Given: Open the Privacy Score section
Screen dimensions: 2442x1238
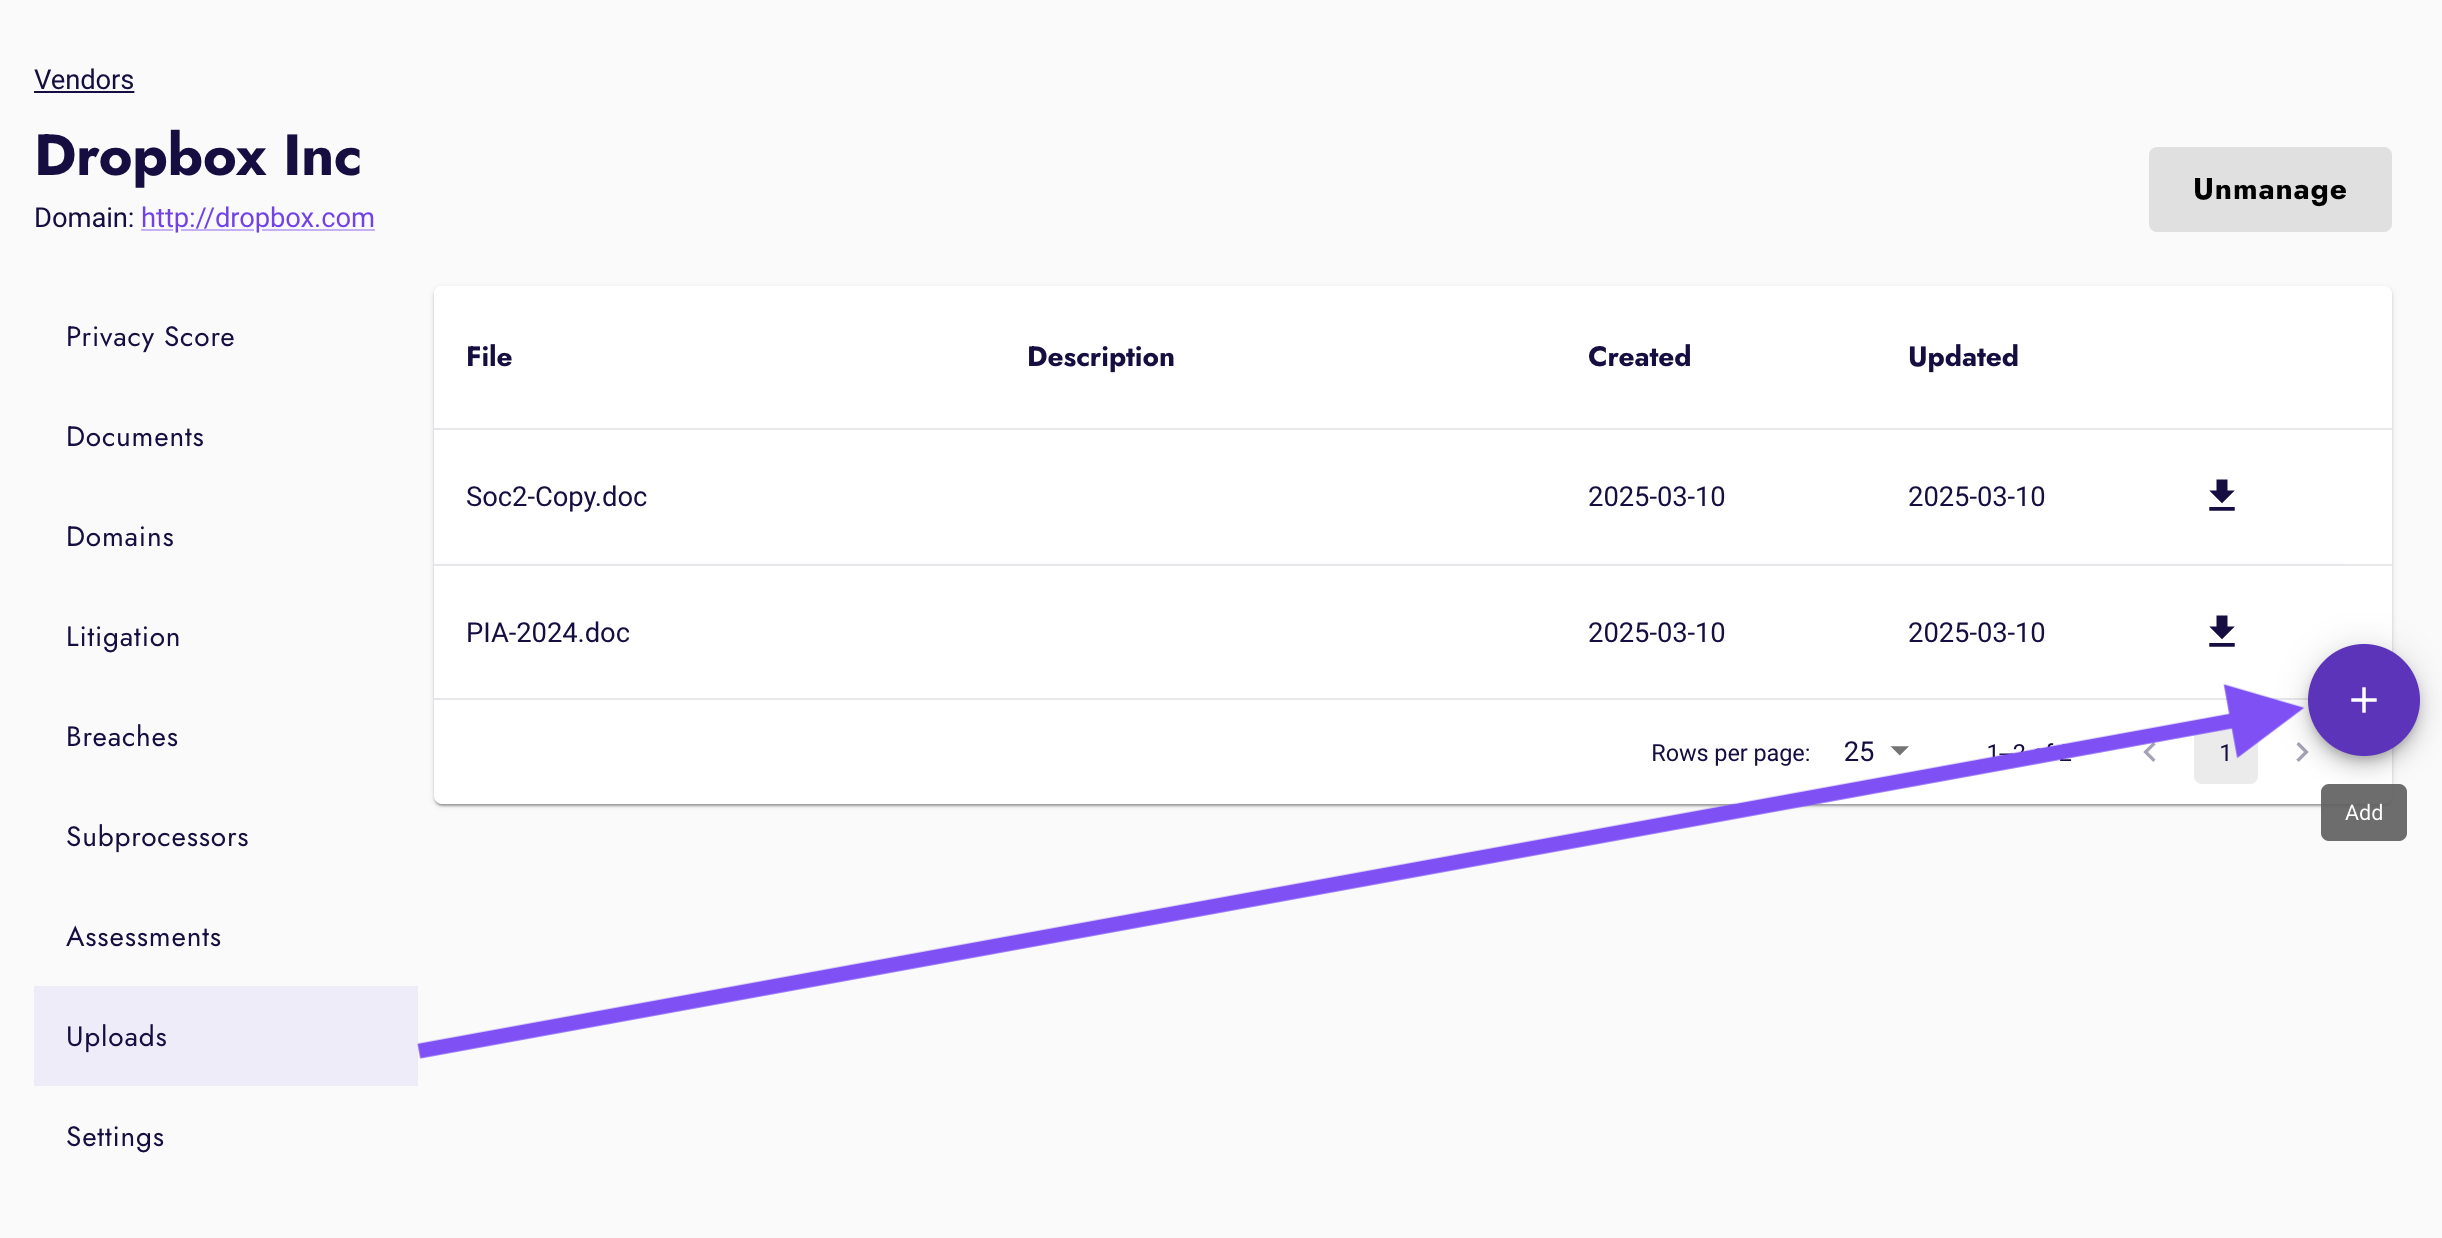Looking at the screenshot, I should point(226,337).
